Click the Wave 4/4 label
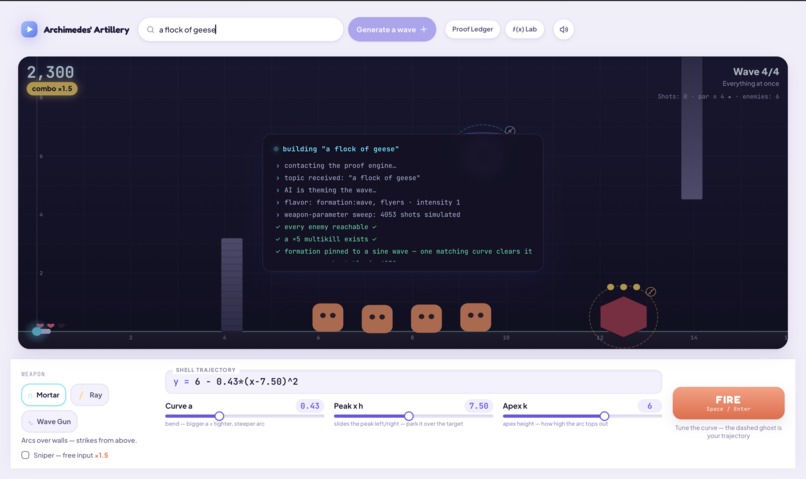 tap(756, 71)
